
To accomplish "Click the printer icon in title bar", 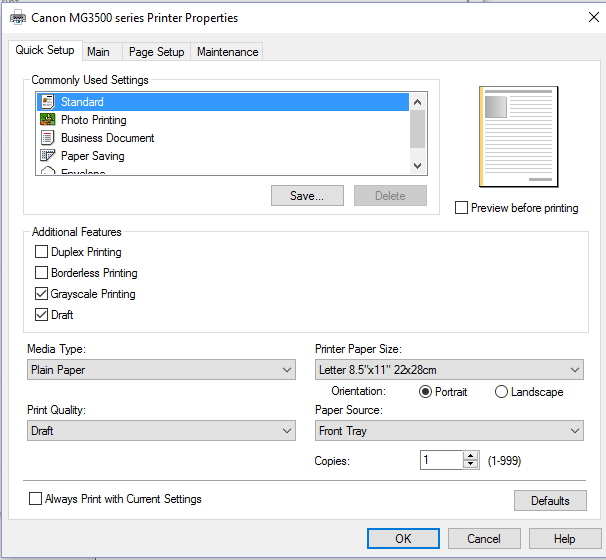I will point(18,18).
